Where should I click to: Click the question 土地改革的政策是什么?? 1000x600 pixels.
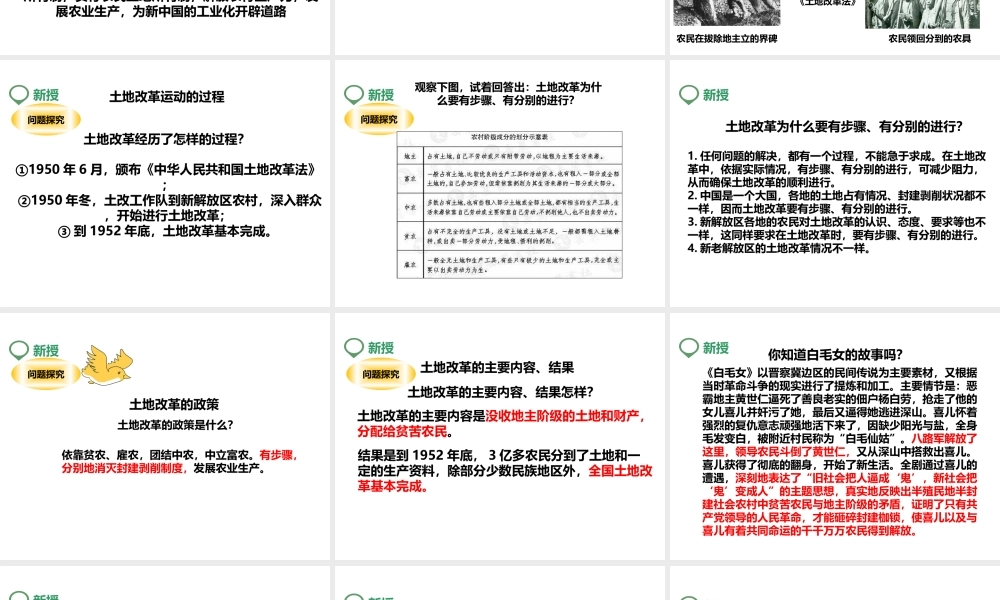click(175, 425)
